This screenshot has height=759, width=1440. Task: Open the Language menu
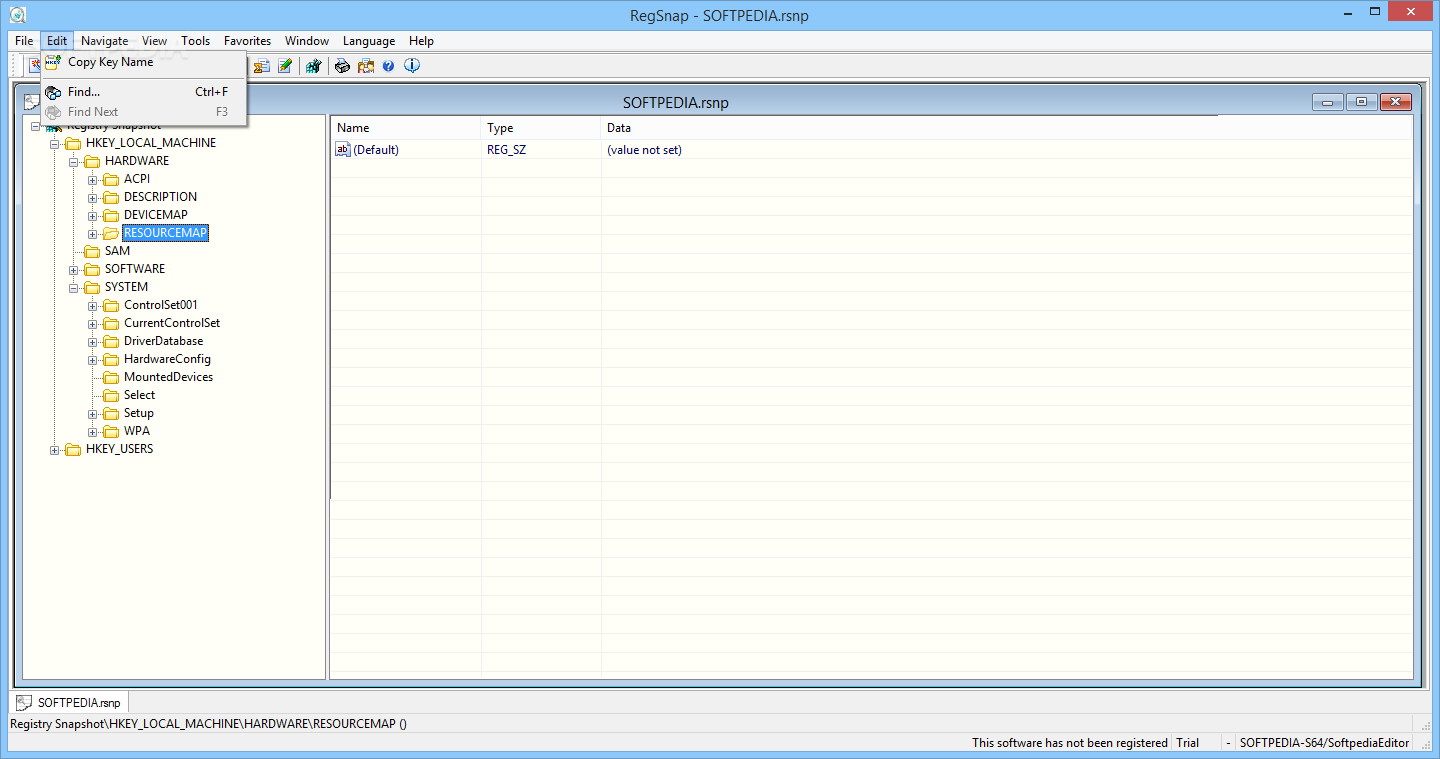[x=369, y=41]
